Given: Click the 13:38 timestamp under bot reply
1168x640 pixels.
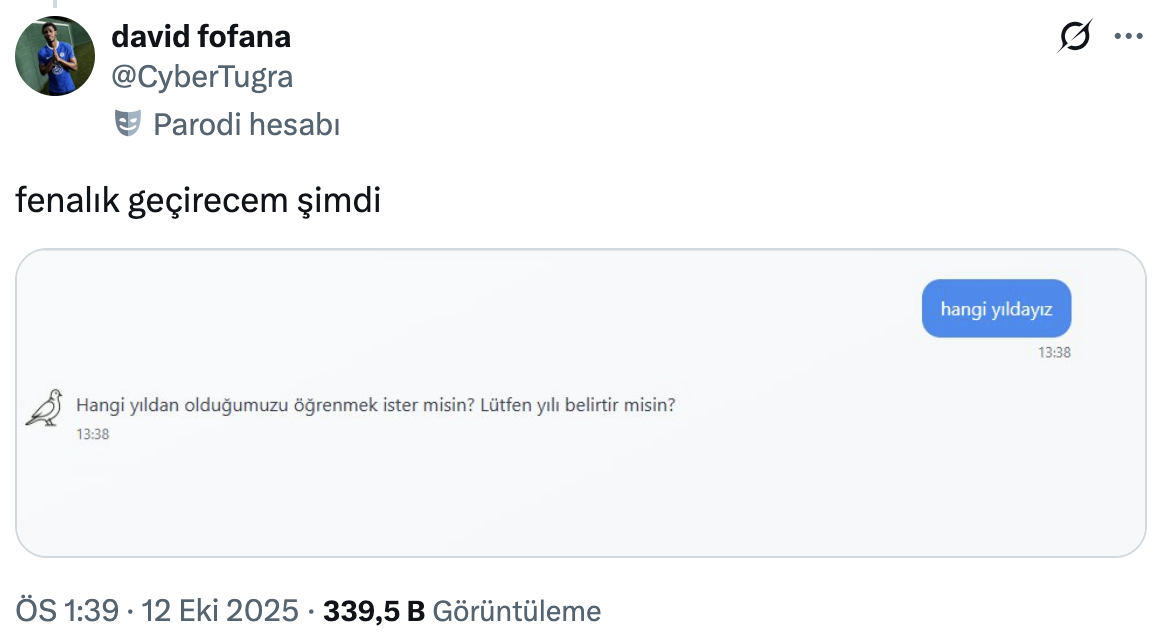Looking at the screenshot, I should (x=92, y=434).
